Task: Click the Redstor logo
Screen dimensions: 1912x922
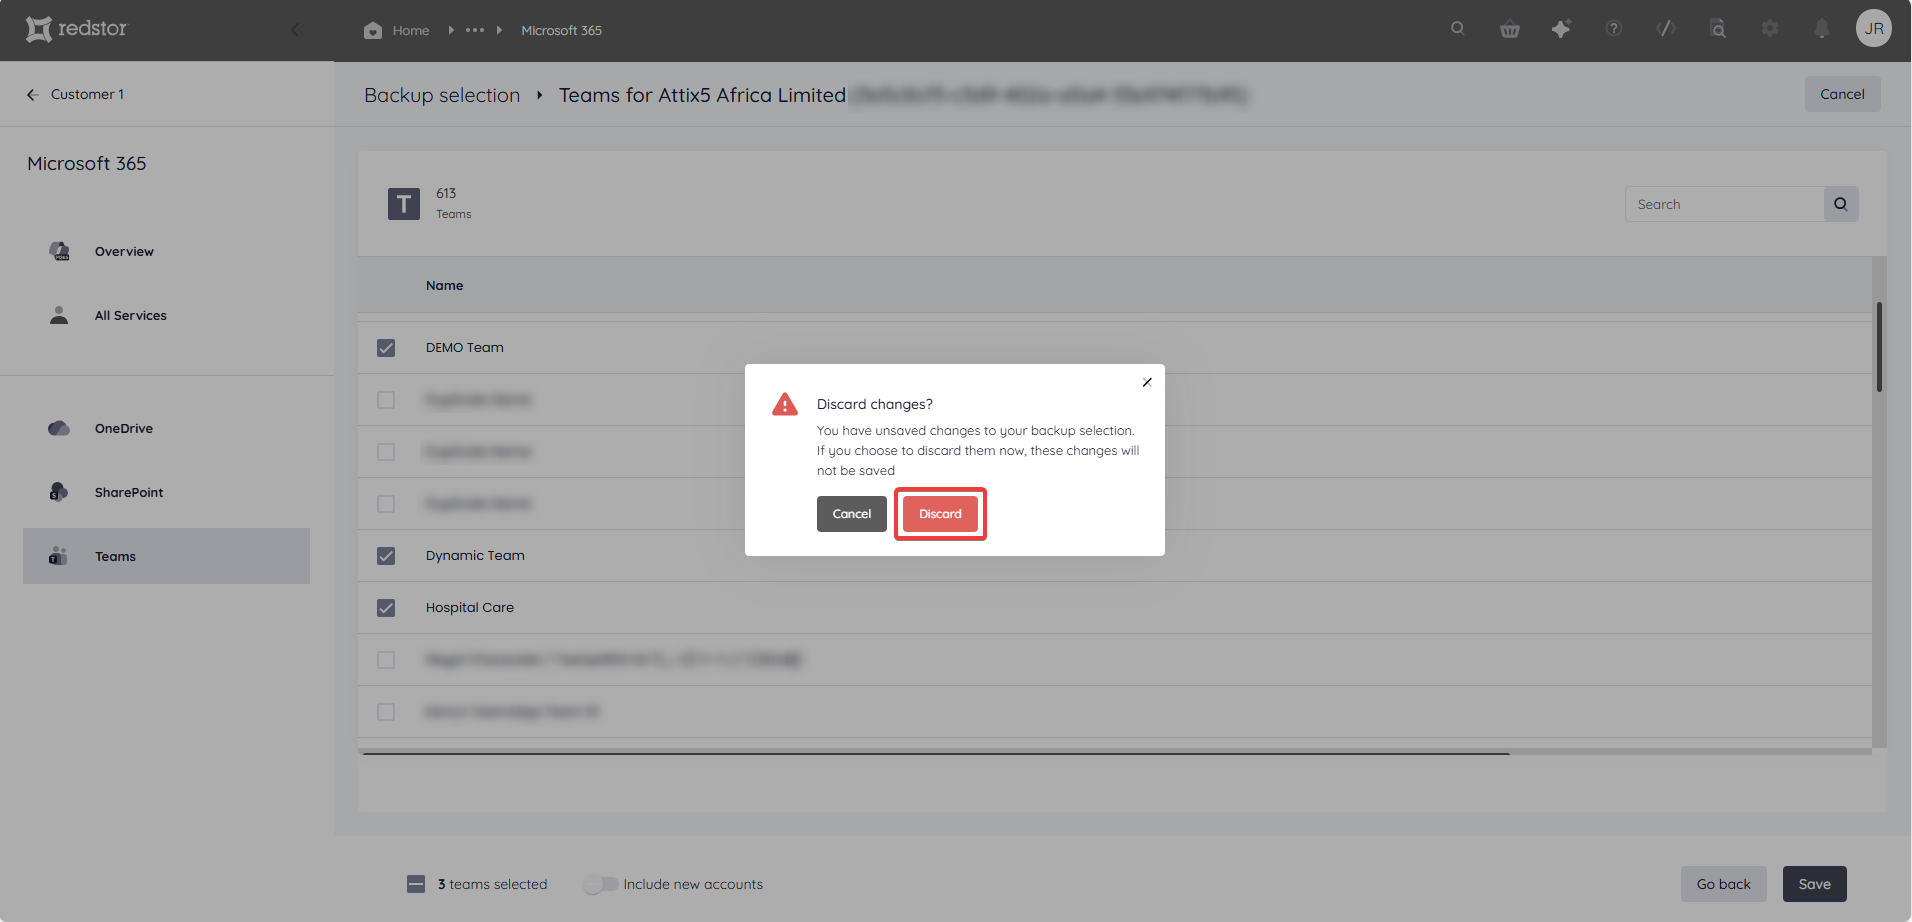Action: (77, 29)
